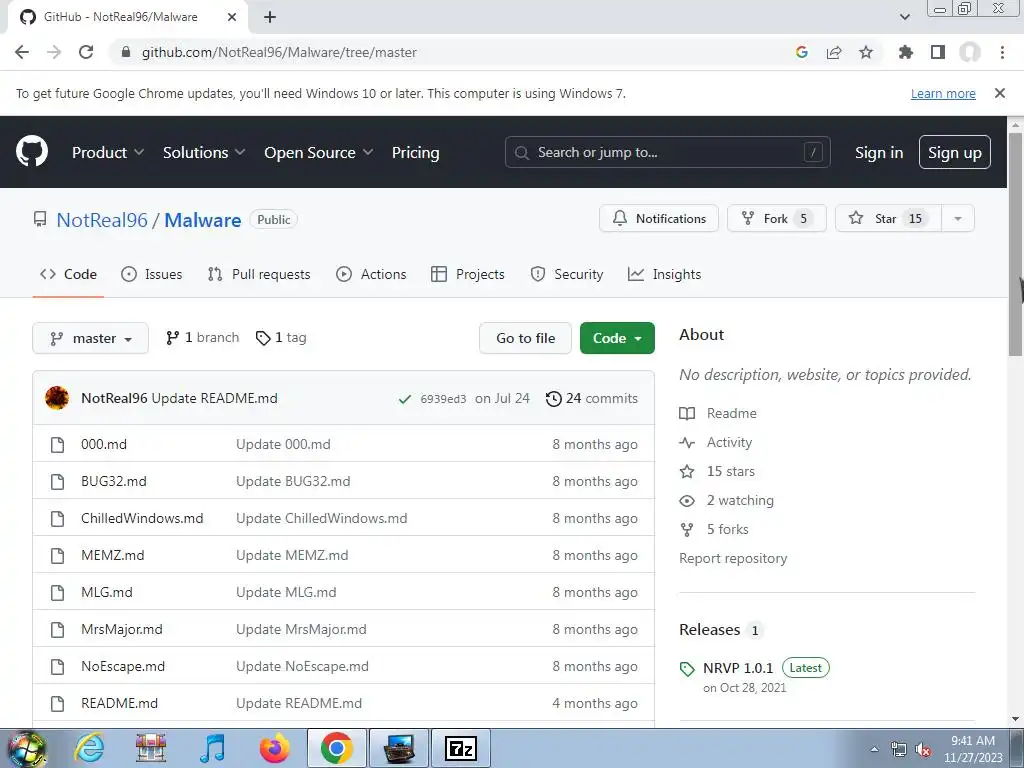
Task: Click Report repository link
Action: coord(733,558)
